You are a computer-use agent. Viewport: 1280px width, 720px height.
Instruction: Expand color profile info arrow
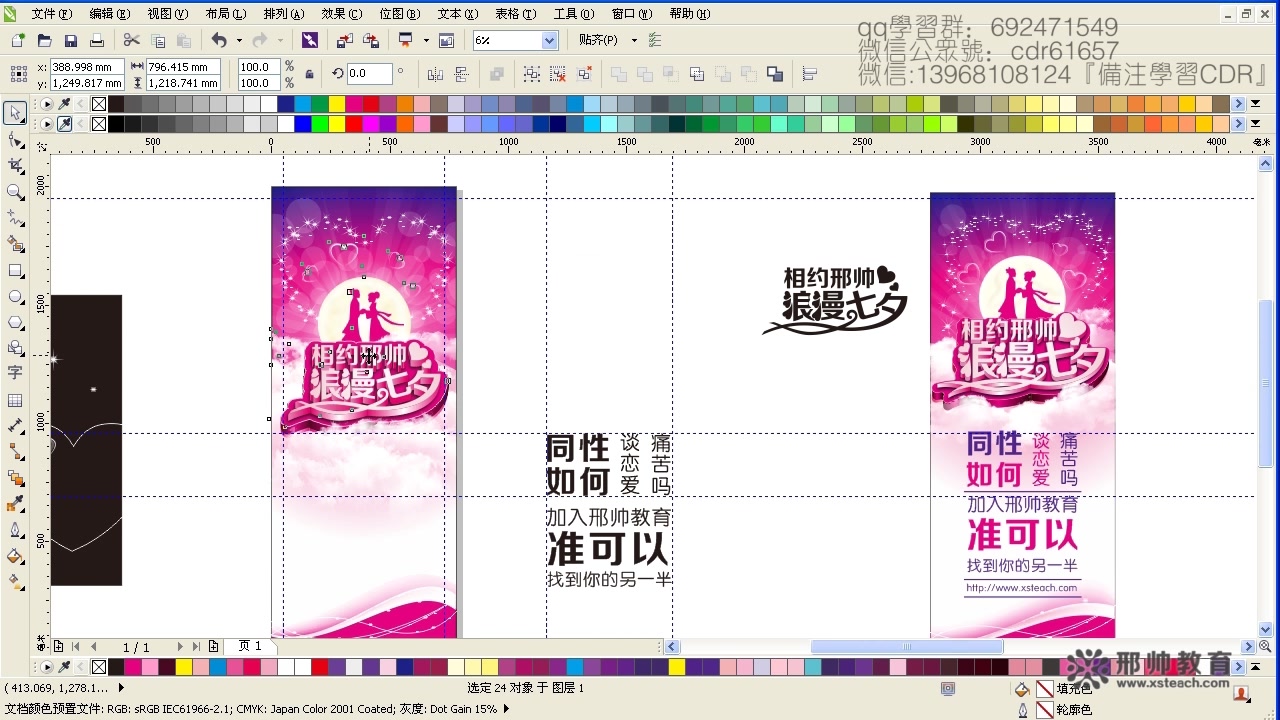click(x=506, y=709)
